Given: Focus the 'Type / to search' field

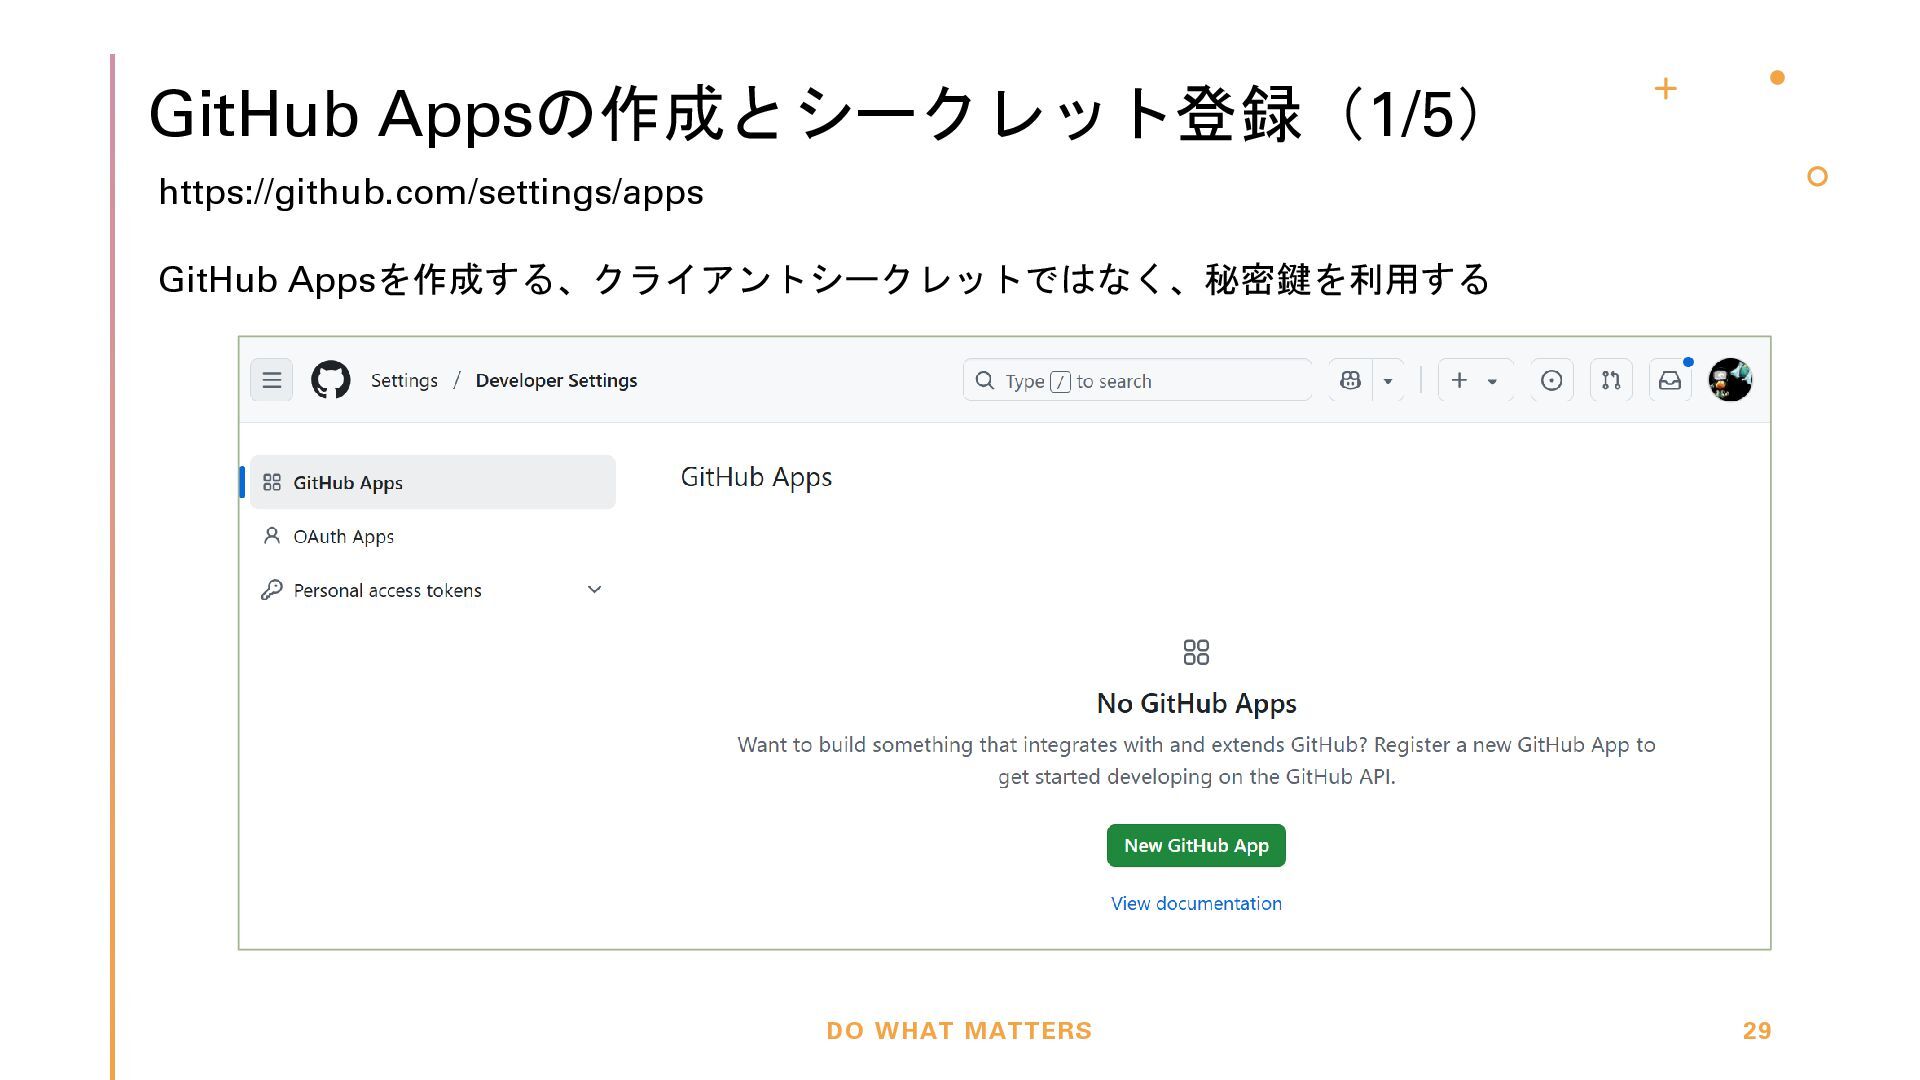Looking at the screenshot, I should coord(1137,380).
